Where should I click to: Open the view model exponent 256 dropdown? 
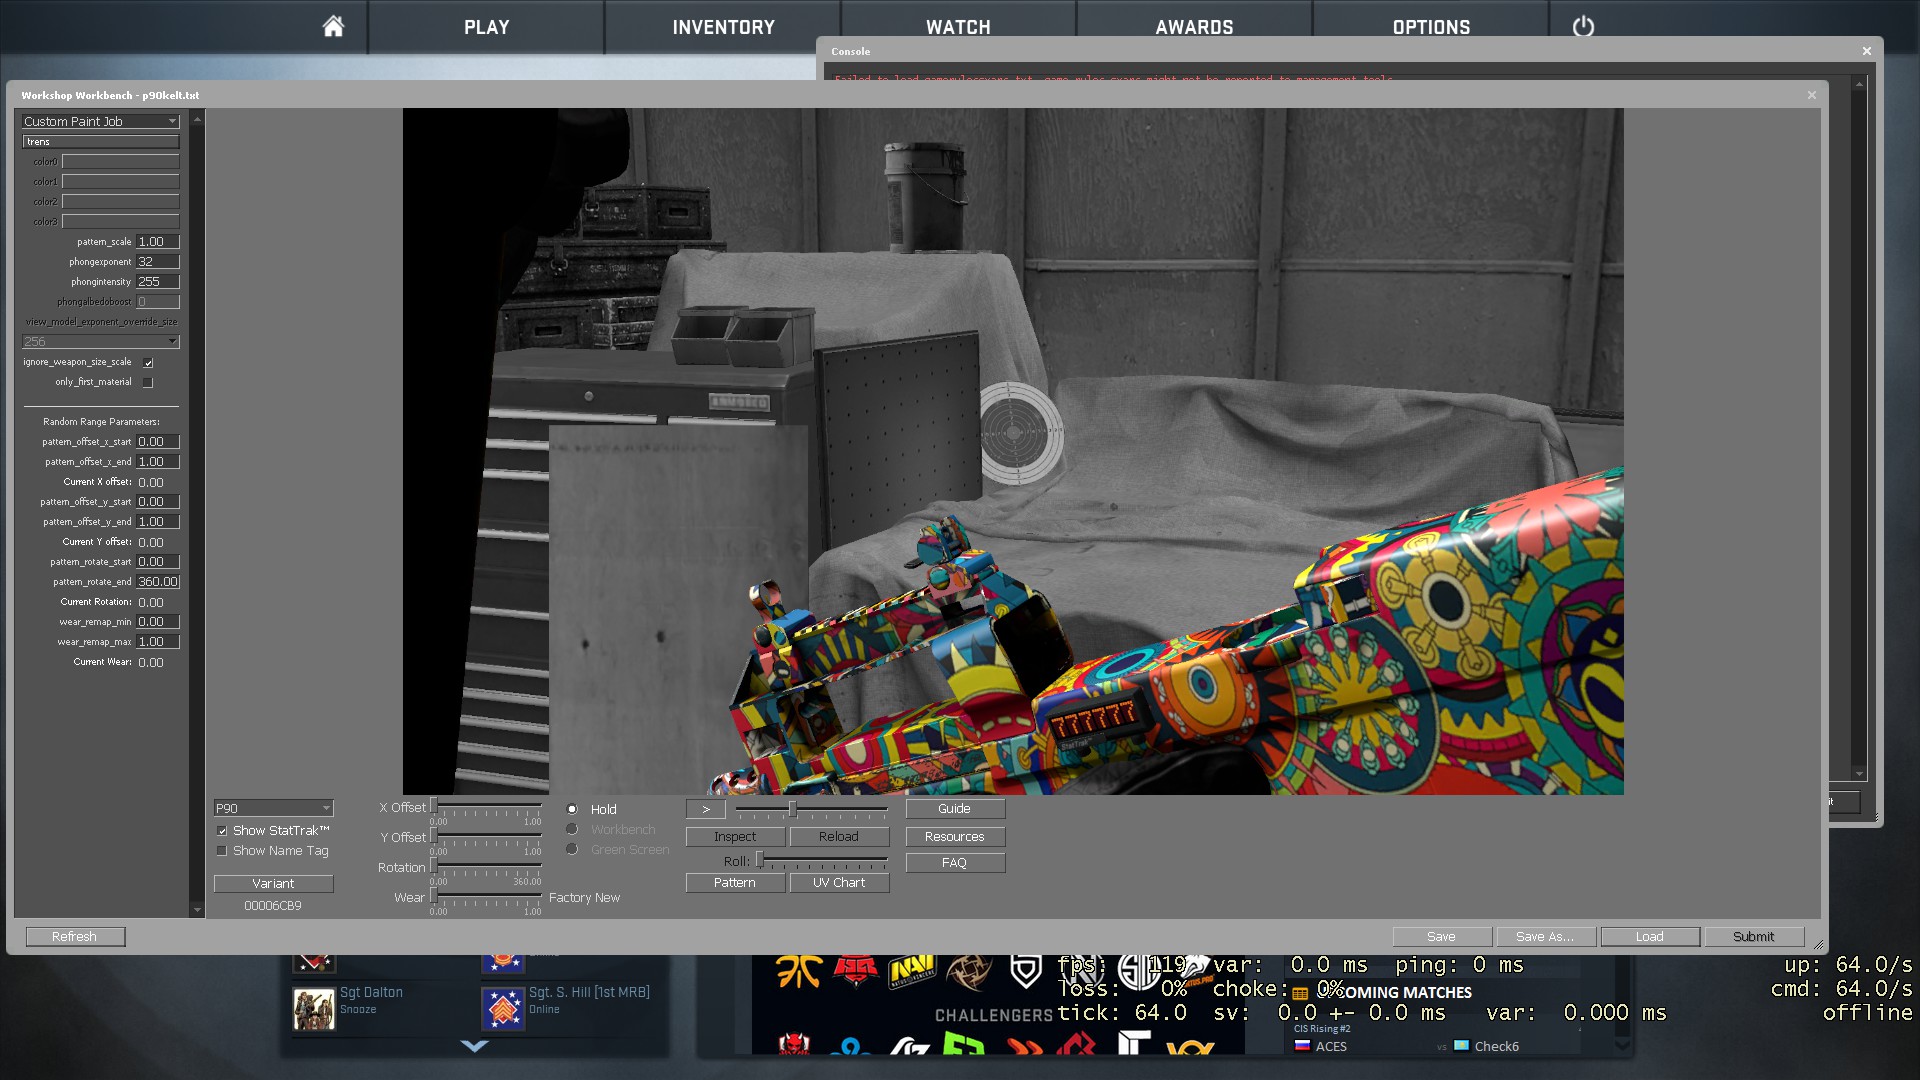(x=100, y=341)
